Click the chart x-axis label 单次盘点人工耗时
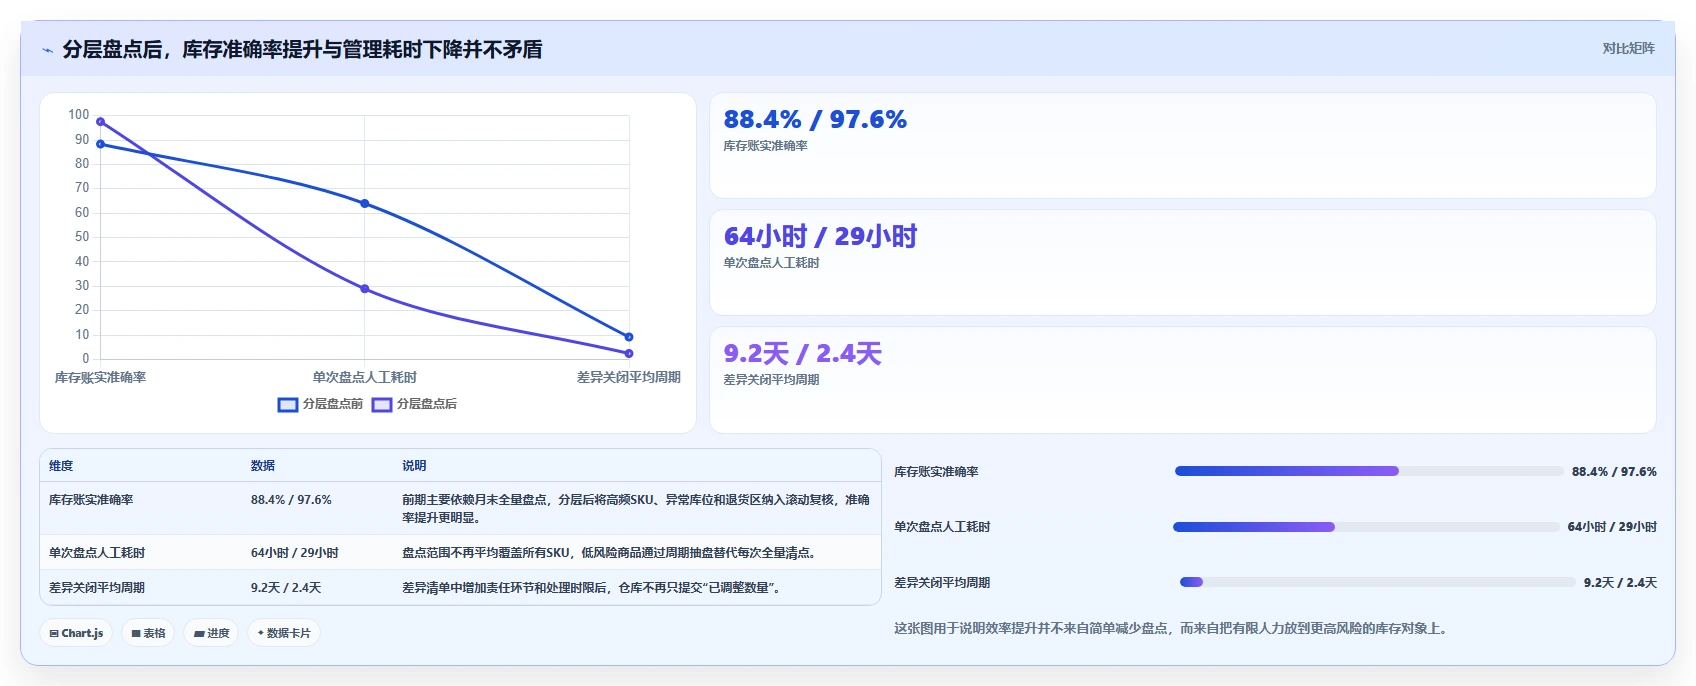Image resolution: width=1696 pixels, height=686 pixels. (x=365, y=378)
